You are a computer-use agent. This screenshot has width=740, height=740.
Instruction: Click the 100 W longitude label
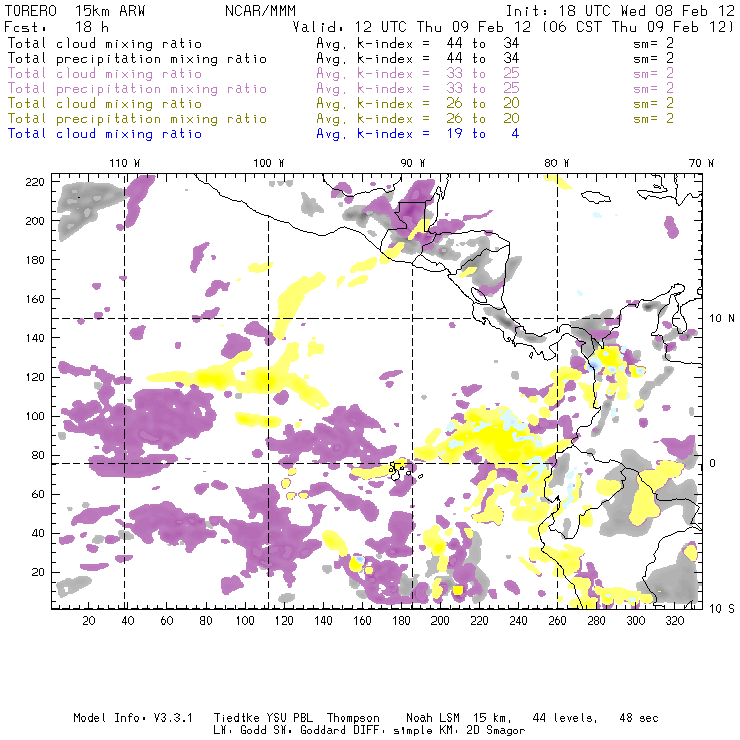pos(269,163)
